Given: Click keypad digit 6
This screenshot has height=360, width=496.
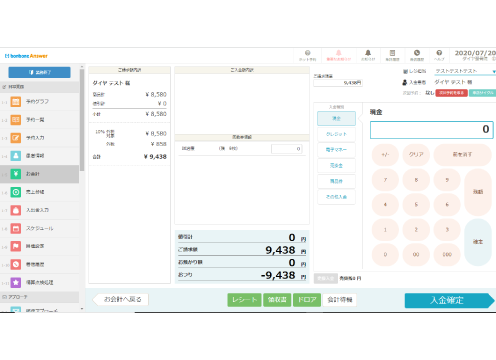Looking at the screenshot, I should [x=447, y=205].
